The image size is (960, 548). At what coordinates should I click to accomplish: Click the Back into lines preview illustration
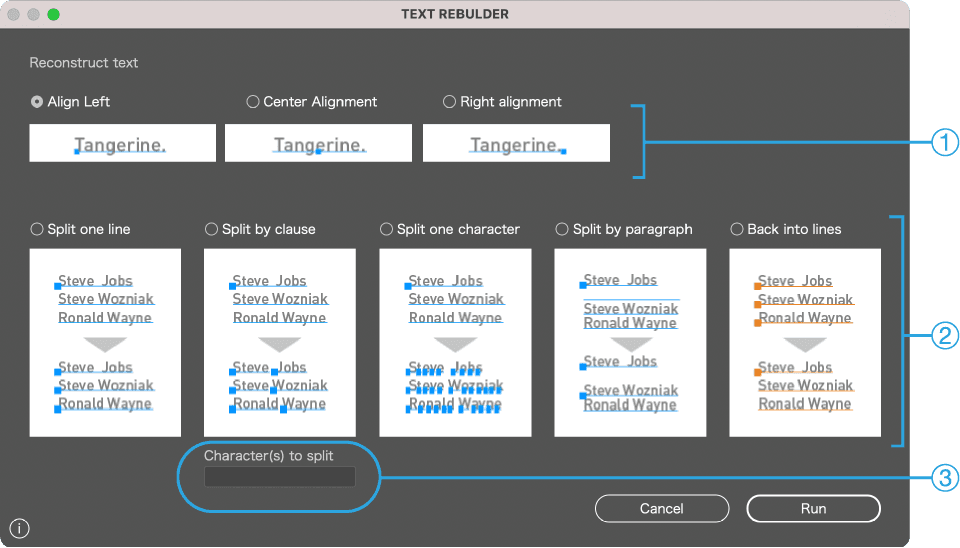pyautogui.click(x=805, y=342)
